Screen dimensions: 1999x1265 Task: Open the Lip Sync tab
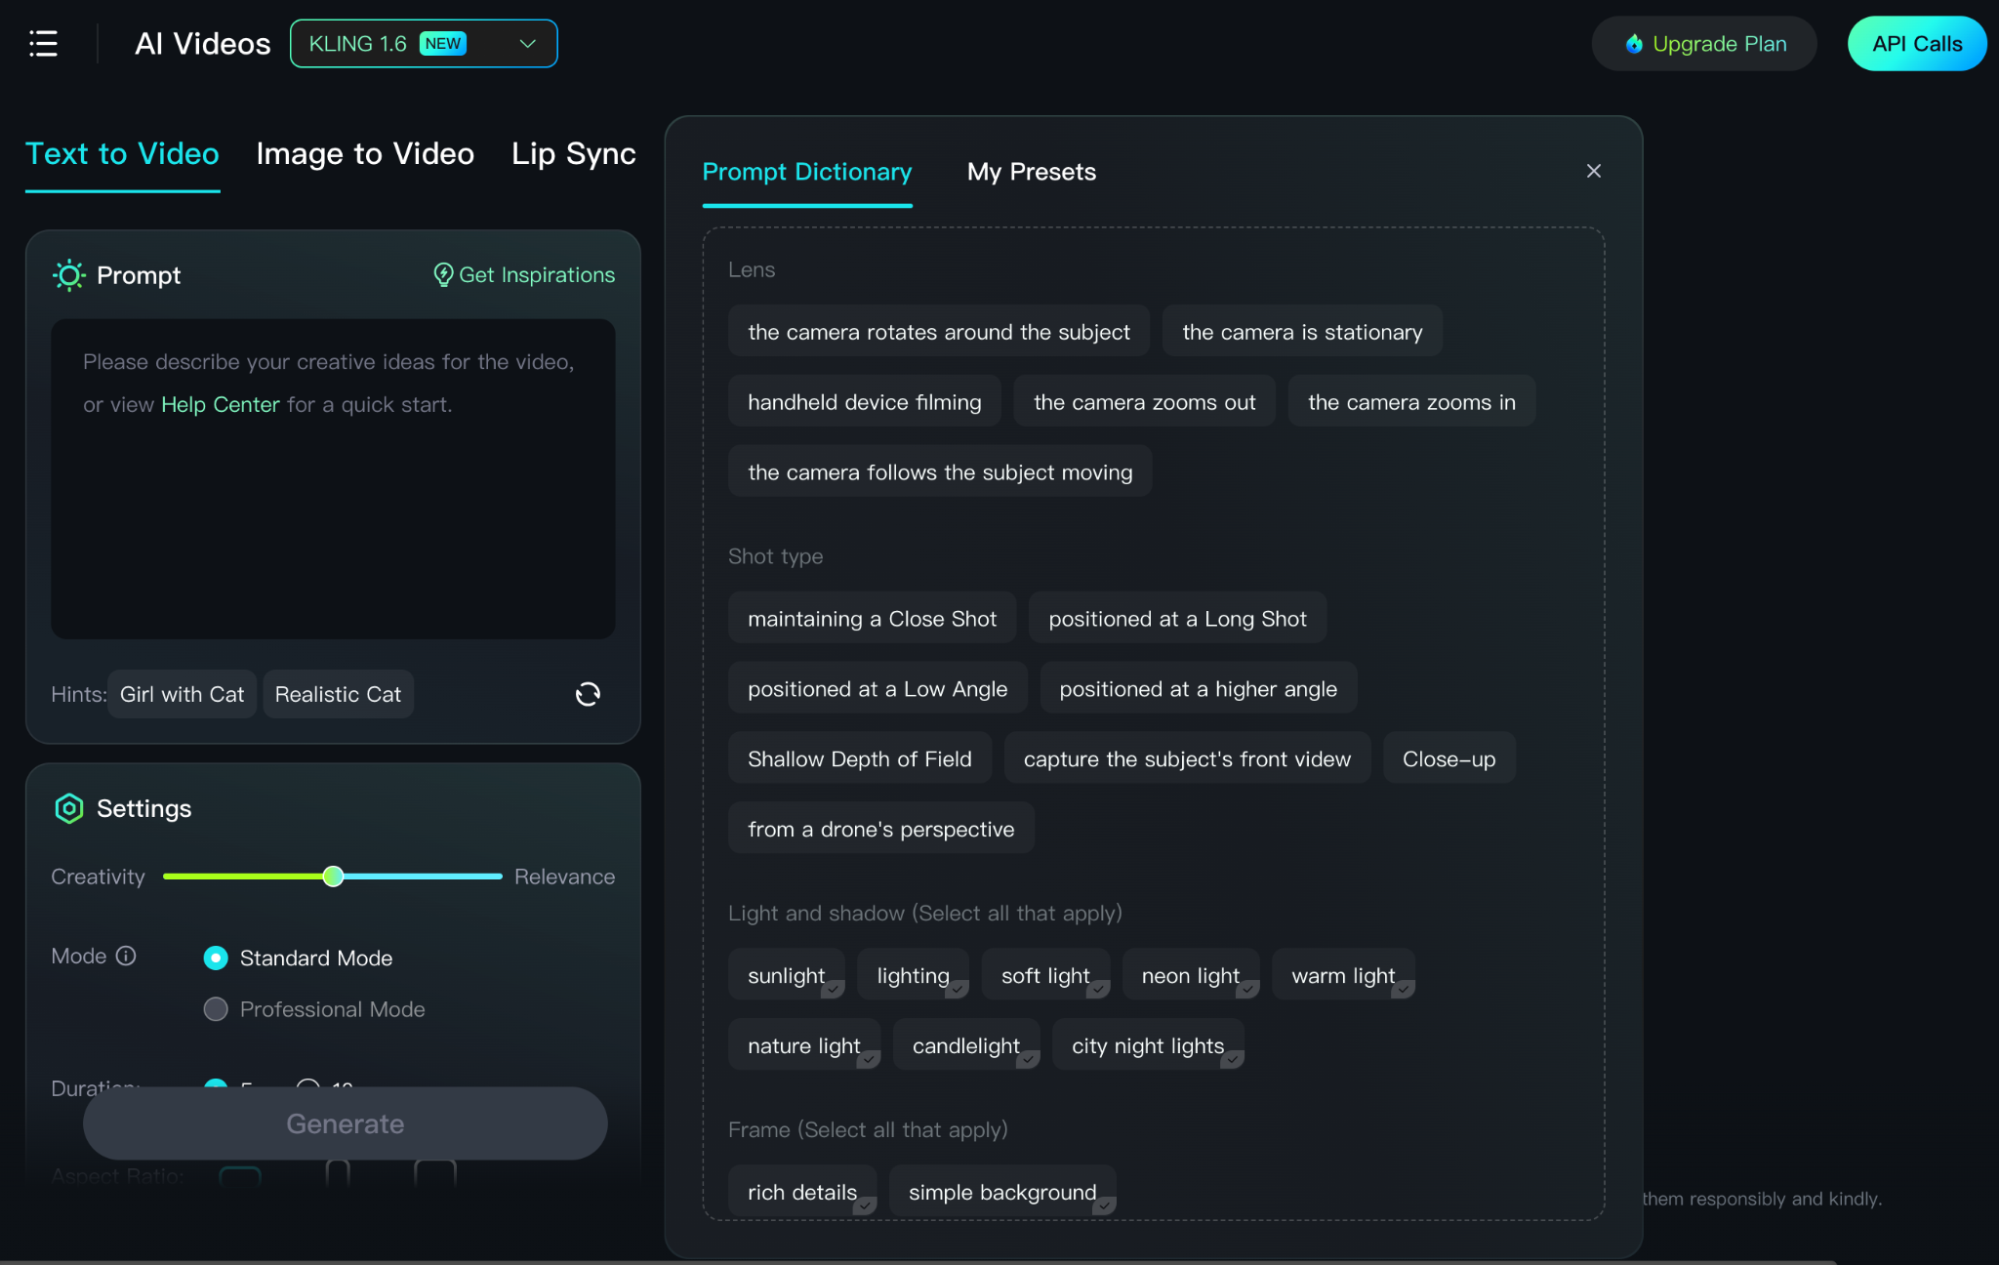[574, 154]
